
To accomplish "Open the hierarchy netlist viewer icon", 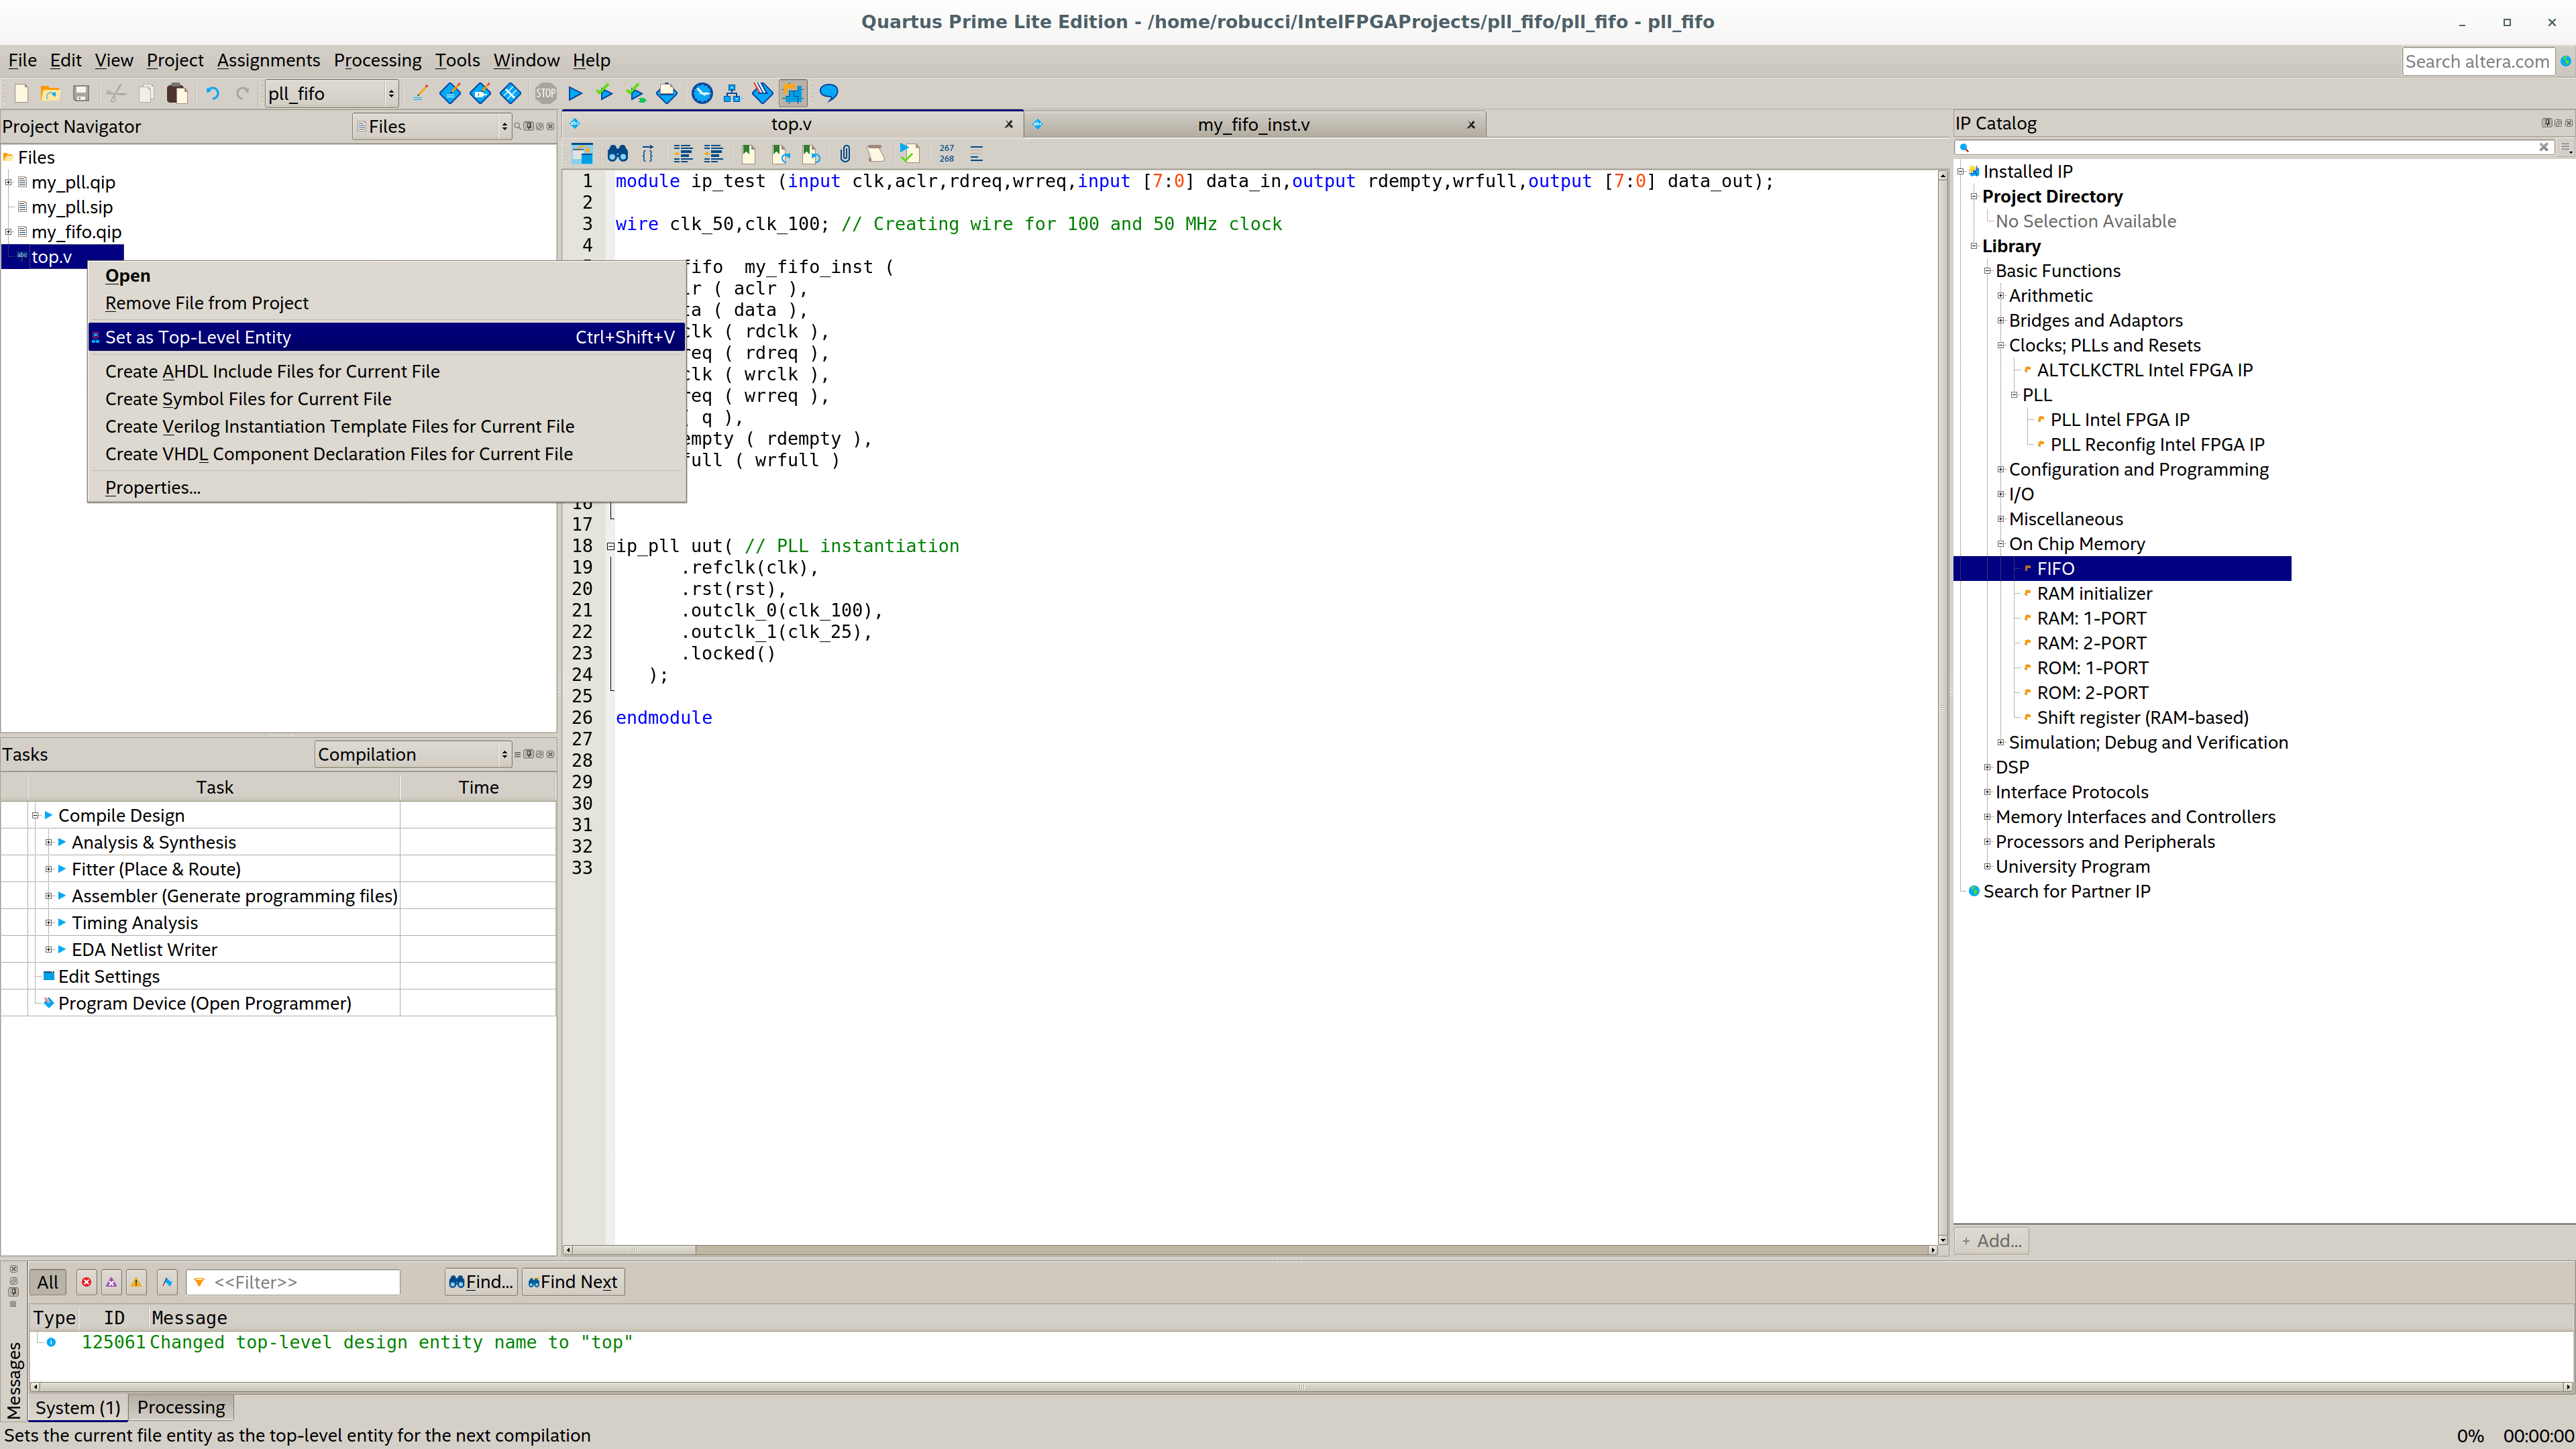I will tap(732, 93).
